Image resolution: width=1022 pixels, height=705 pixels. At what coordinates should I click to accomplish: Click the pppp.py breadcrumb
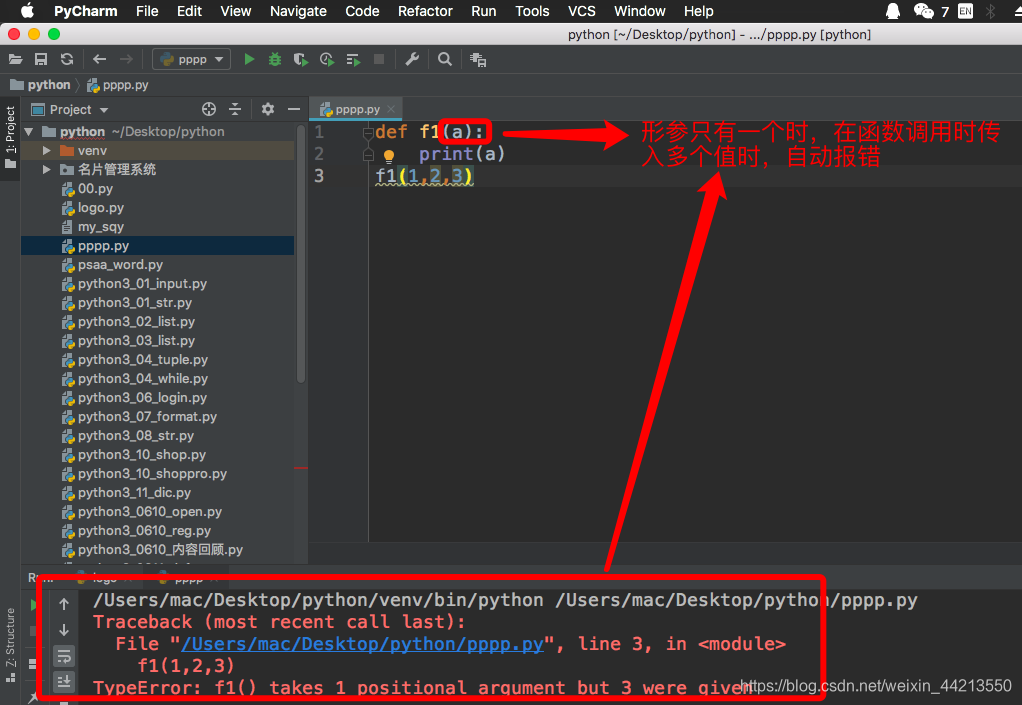coord(118,85)
